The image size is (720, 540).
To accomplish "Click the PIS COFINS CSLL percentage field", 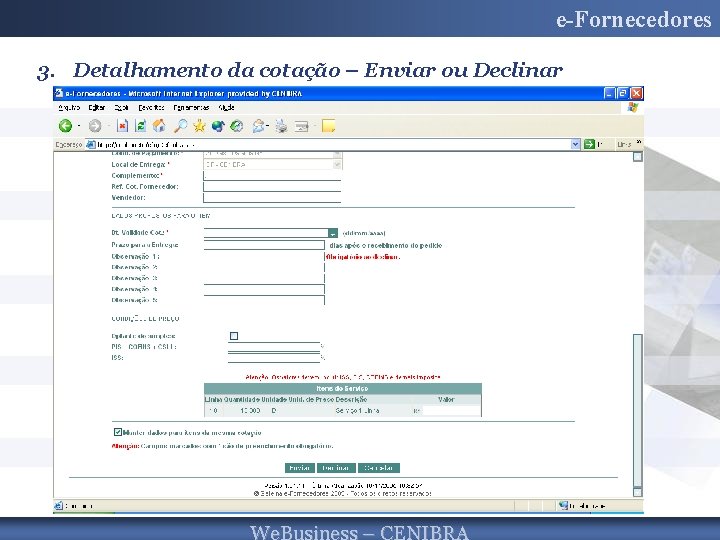I will tap(274, 346).
